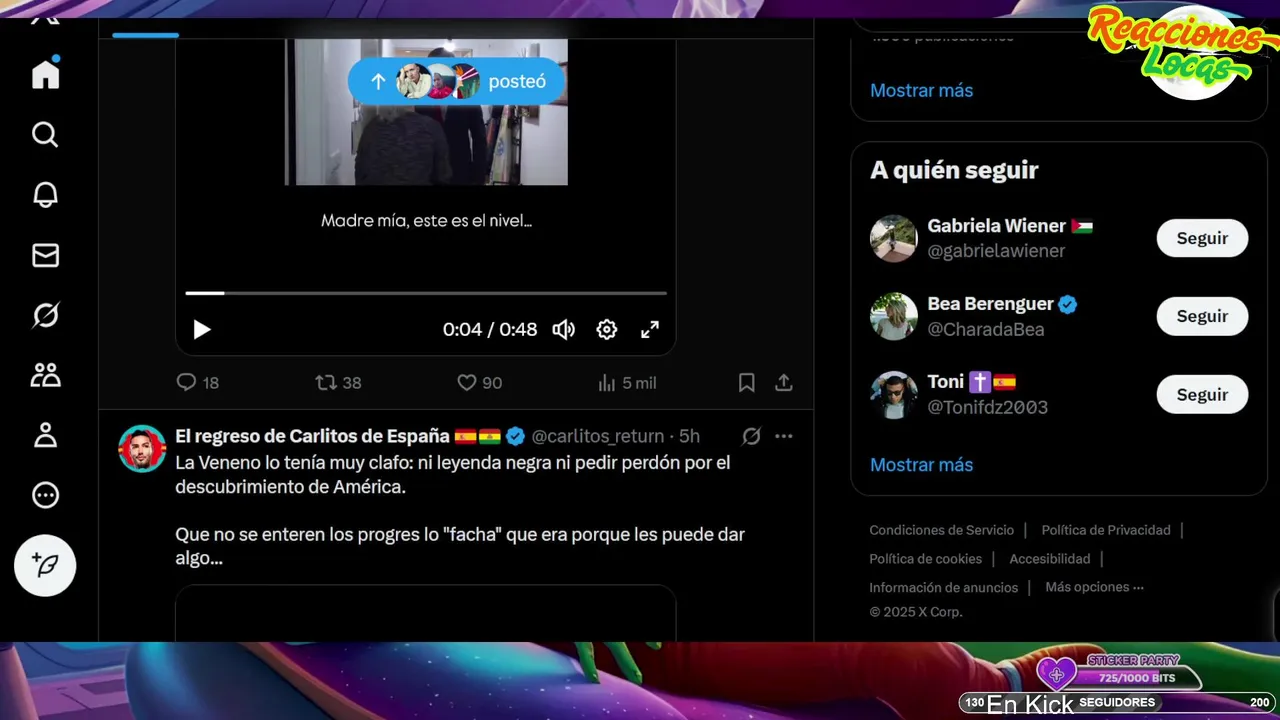The width and height of the screenshot is (1280, 720).
Task: Click the 0:04 / 0:48 video time
Action: coord(490,329)
